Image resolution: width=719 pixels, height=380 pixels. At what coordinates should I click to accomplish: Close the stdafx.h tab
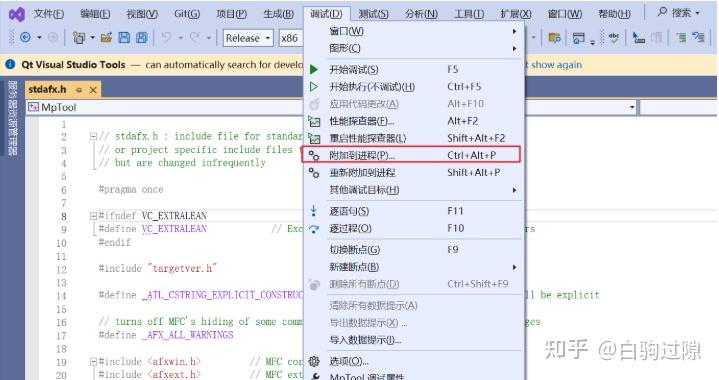click(93, 90)
